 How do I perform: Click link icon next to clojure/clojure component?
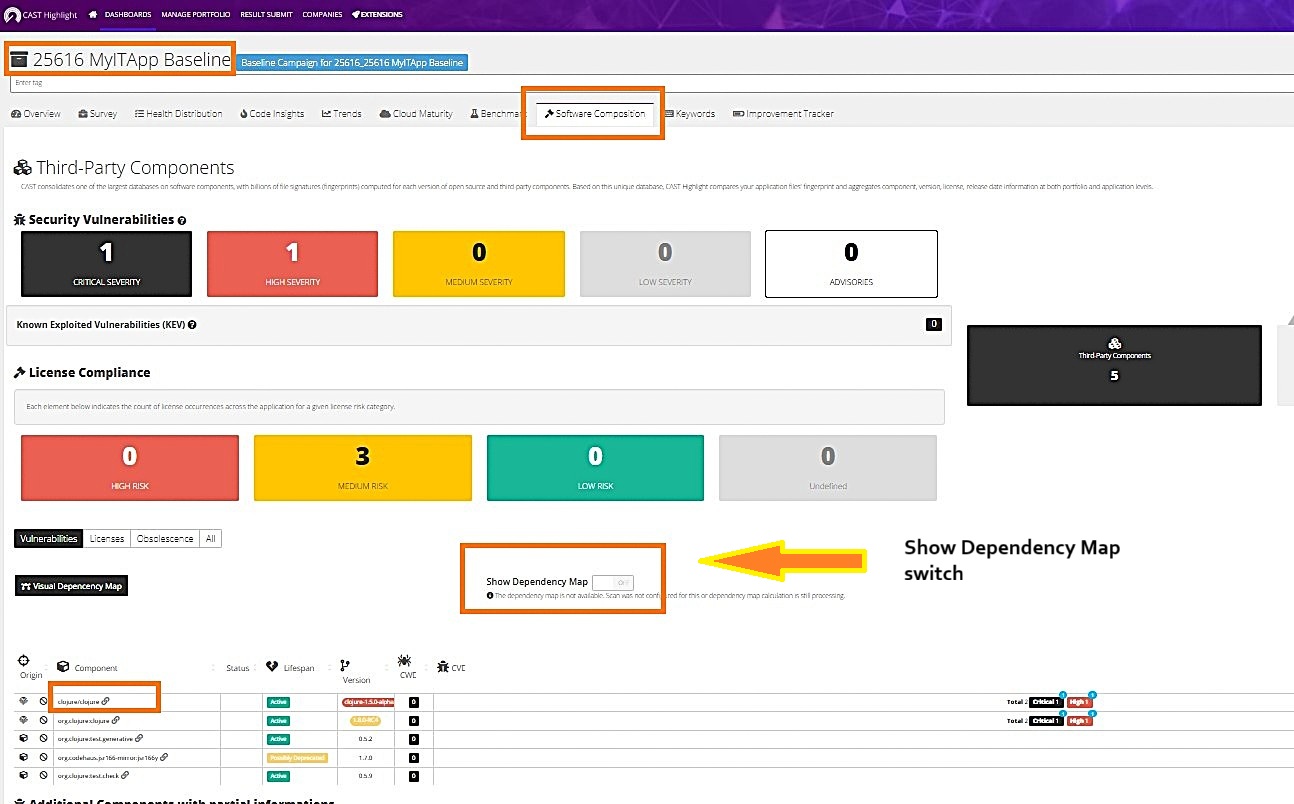(106, 702)
